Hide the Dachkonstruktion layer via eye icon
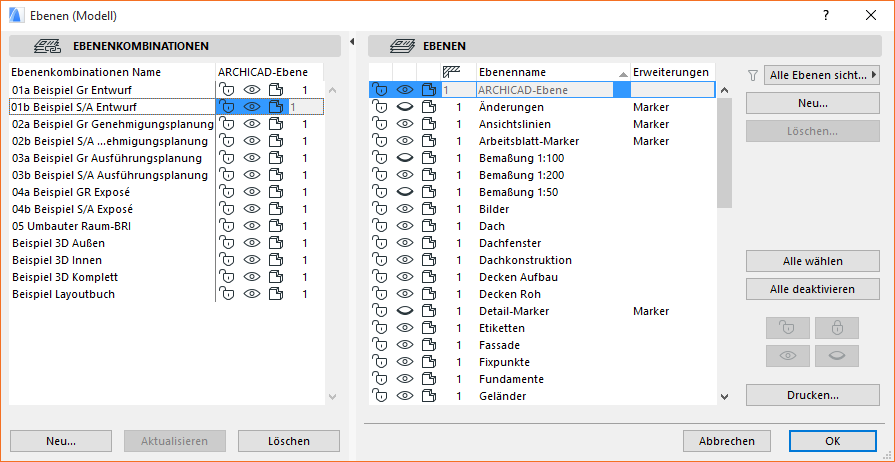Viewport: 895px width, 462px height. (x=405, y=260)
